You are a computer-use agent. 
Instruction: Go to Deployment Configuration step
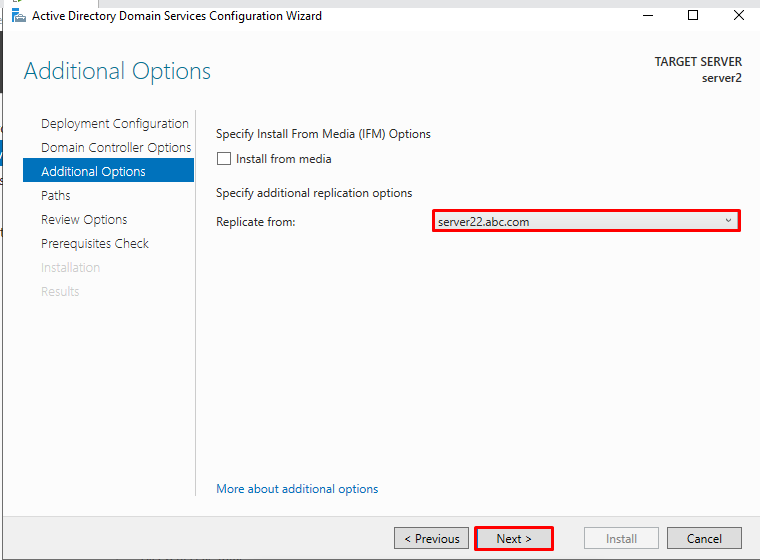point(115,124)
